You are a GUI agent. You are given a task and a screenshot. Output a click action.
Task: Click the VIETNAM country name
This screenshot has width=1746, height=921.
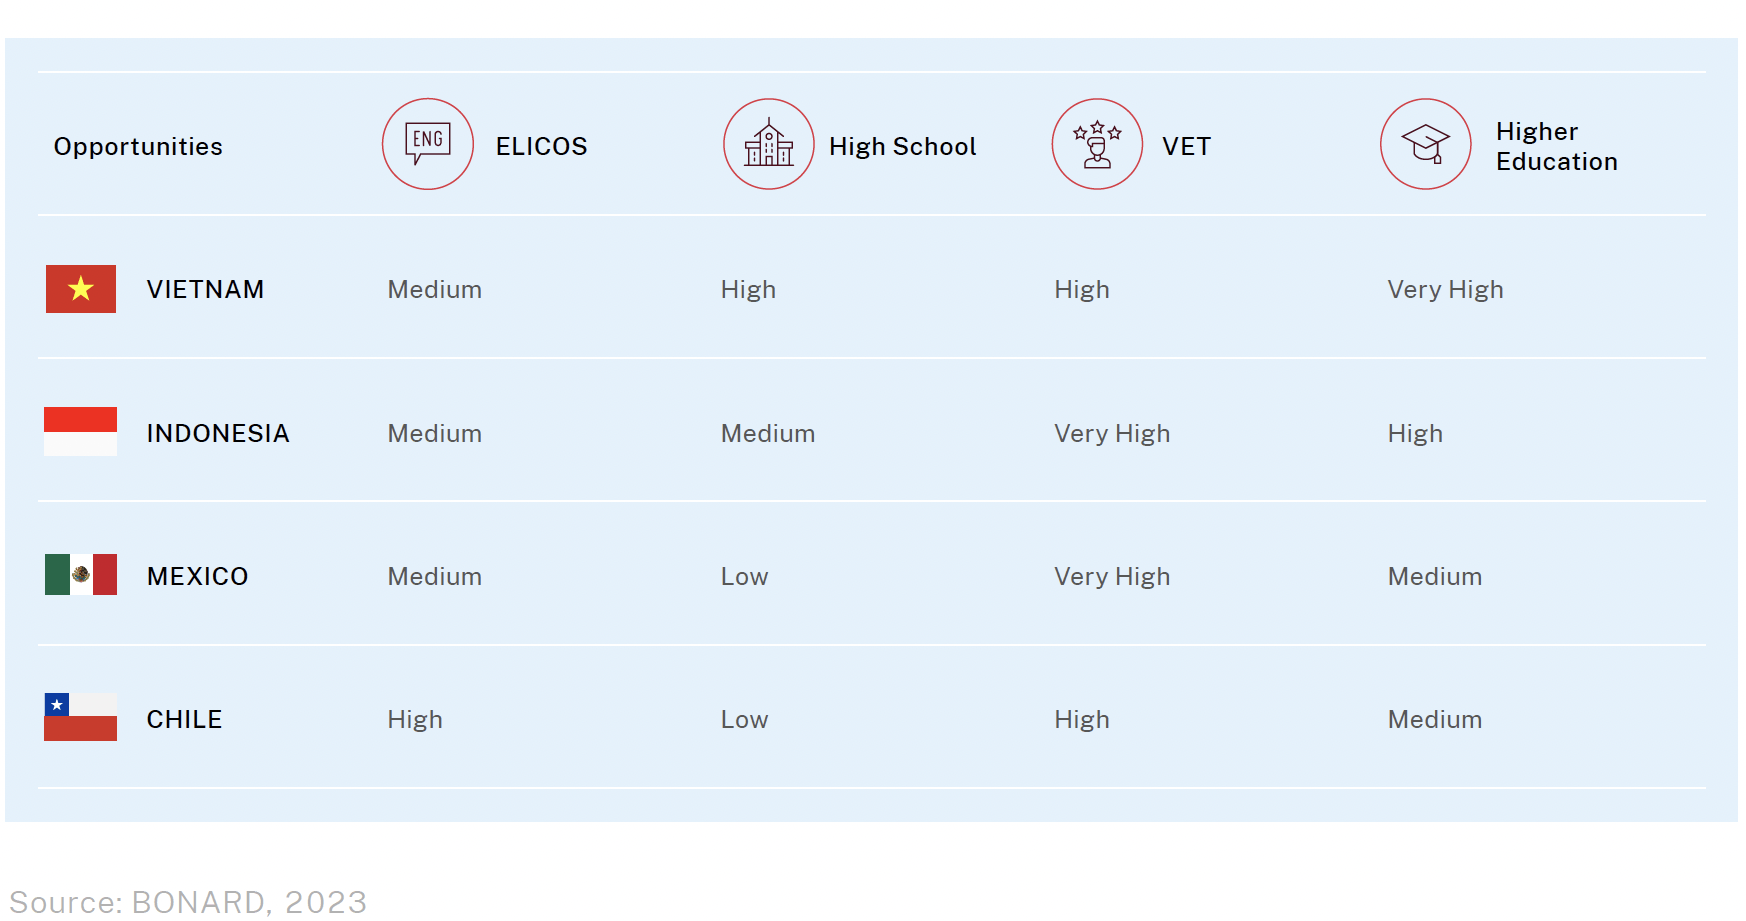[x=205, y=289]
